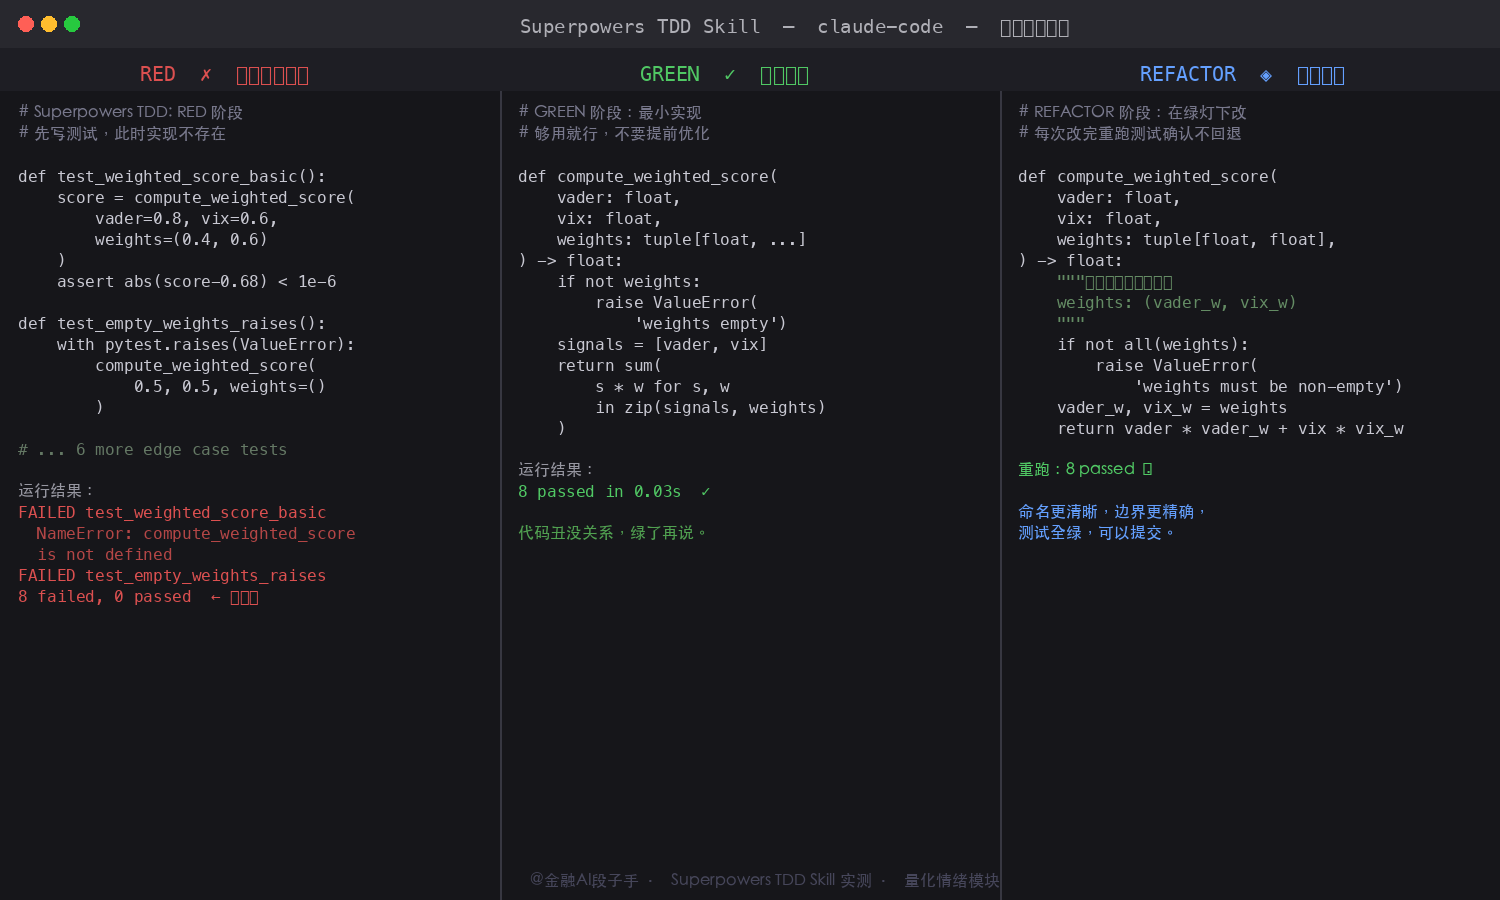Click the line 'weights: tuple[float, float],'

click(1196, 240)
